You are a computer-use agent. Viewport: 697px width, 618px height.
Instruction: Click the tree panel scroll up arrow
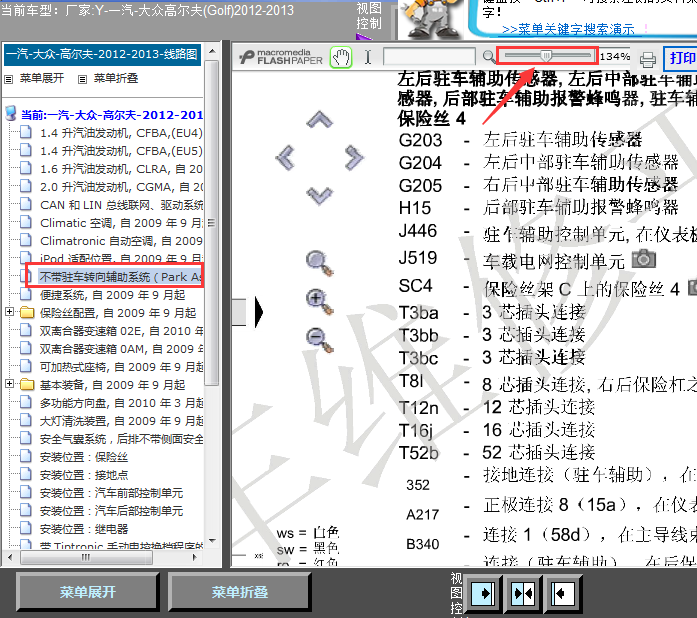click(212, 51)
